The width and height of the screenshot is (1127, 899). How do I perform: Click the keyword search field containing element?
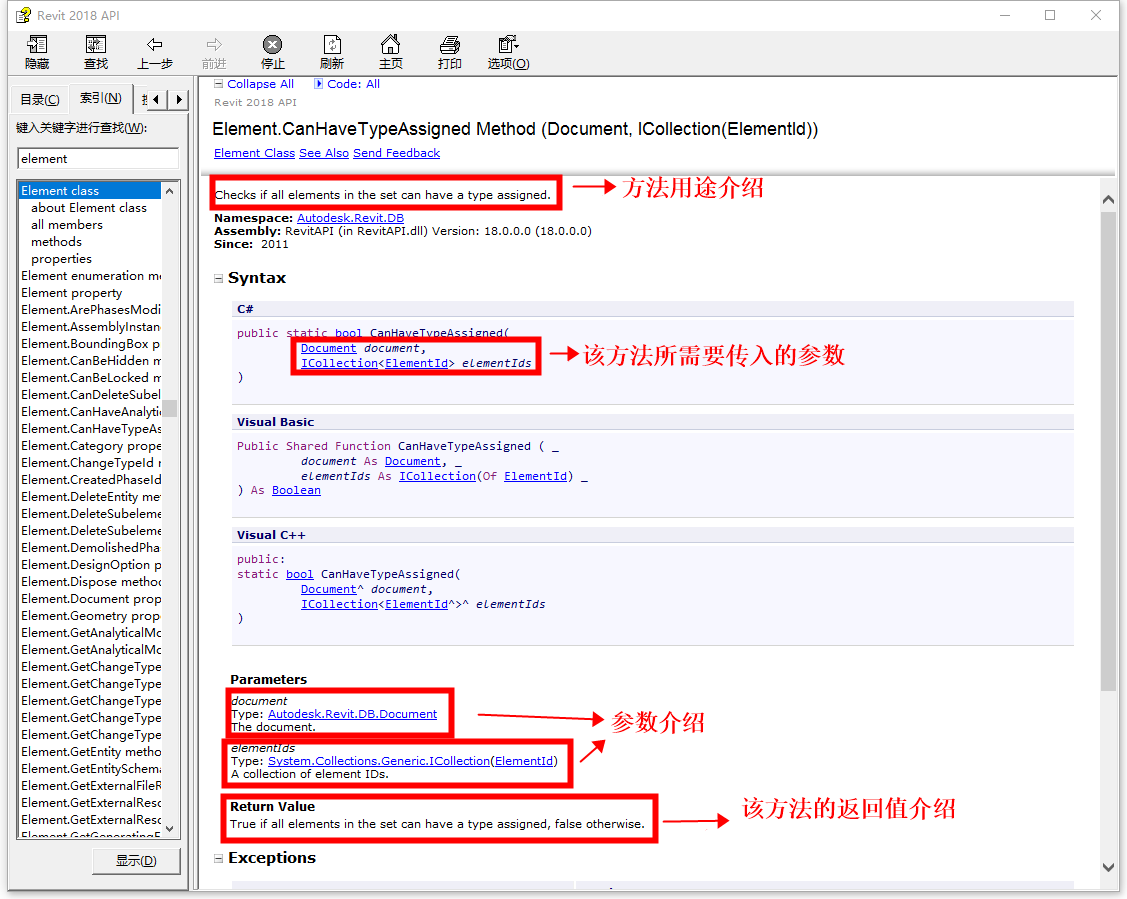click(98, 159)
